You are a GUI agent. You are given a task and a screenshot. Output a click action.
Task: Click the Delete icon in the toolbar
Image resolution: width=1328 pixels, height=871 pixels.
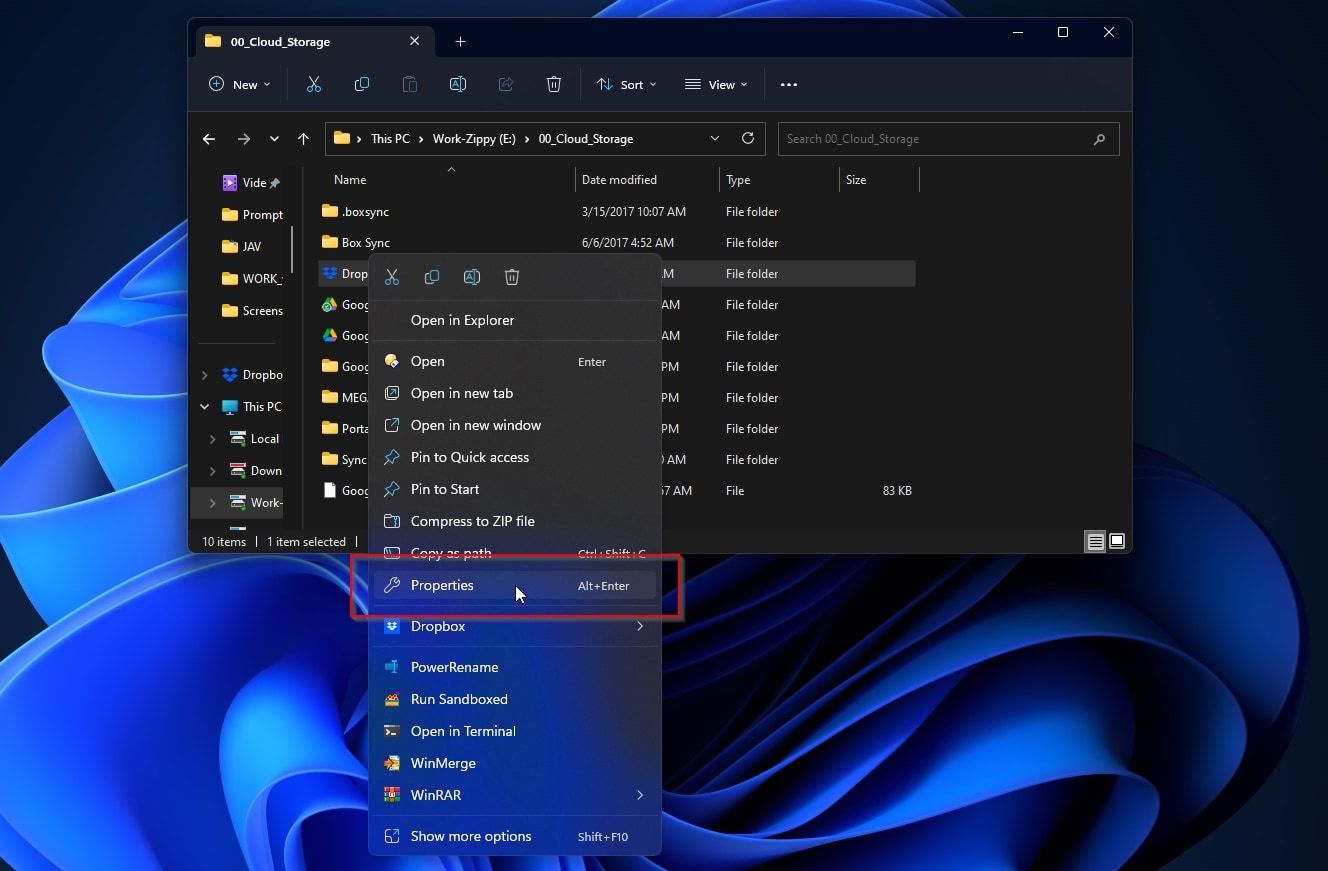pos(554,84)
